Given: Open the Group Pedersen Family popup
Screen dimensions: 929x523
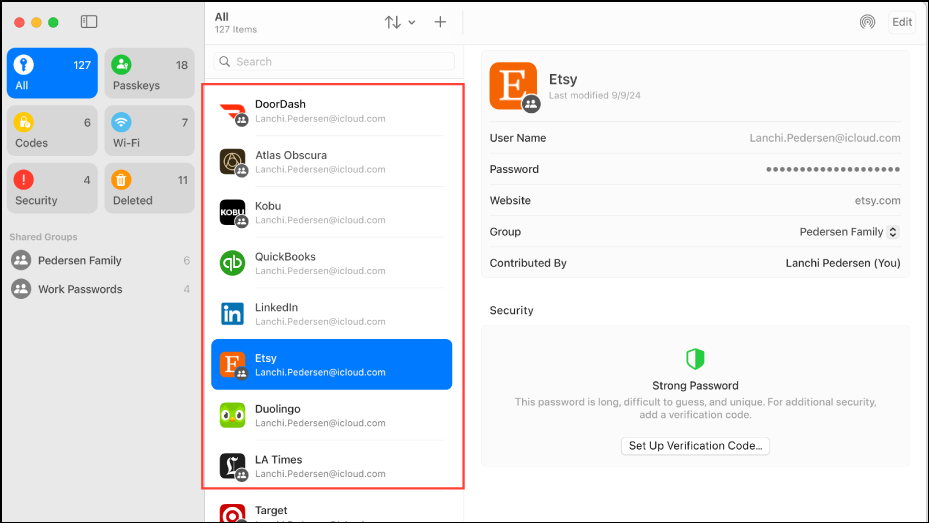Looking at the screenshot, I should (849, 232).
